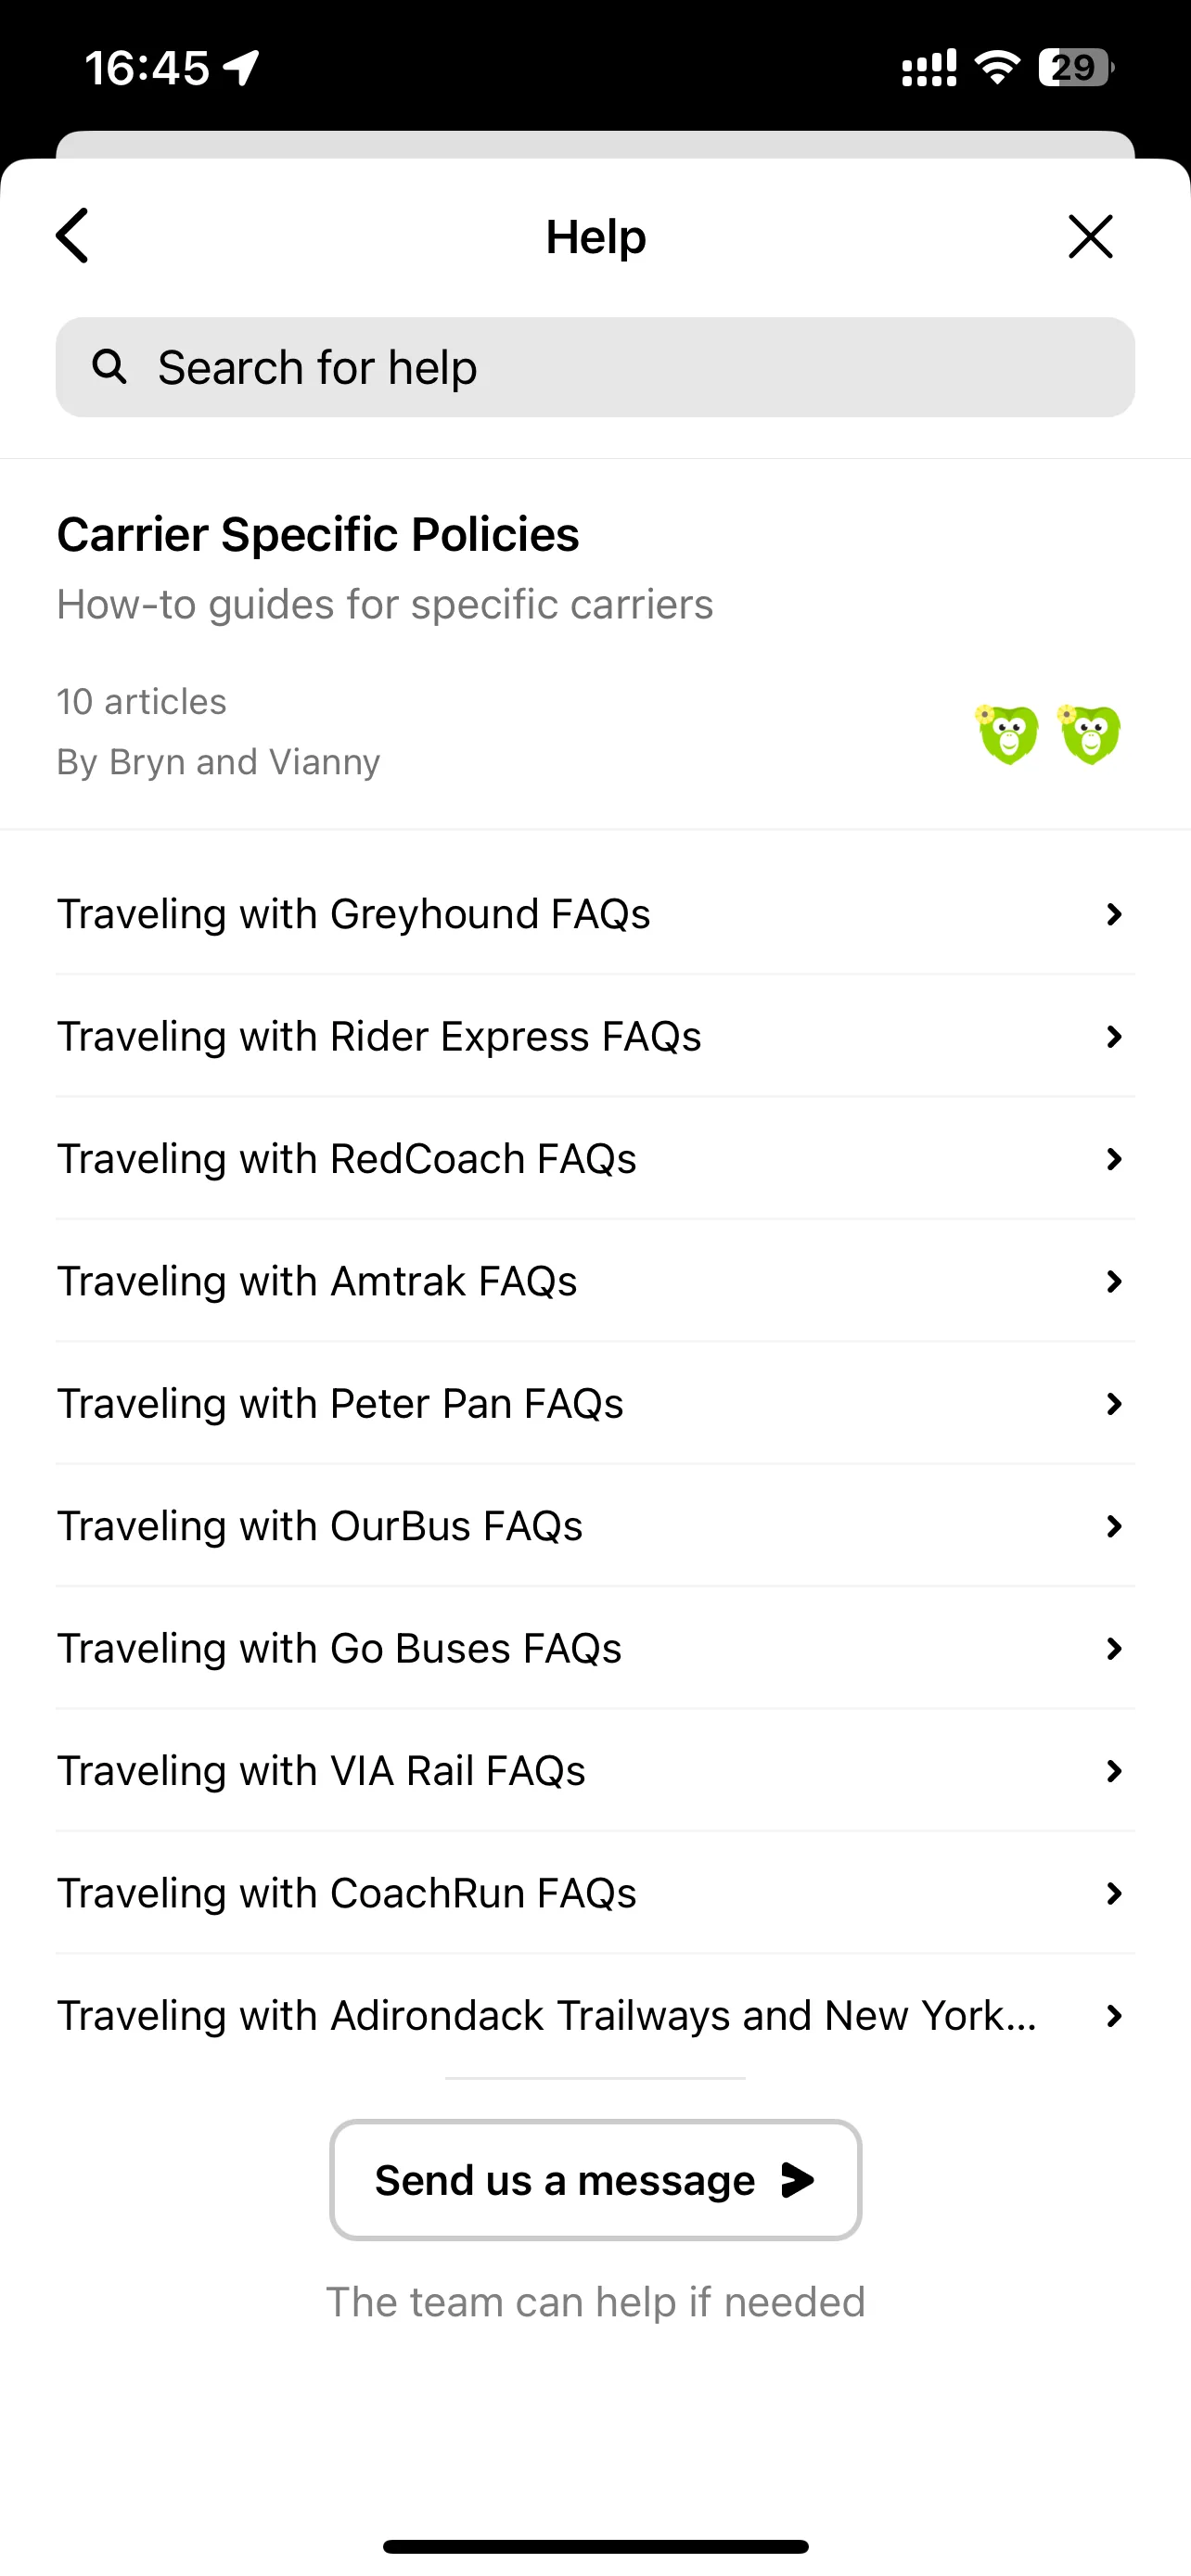Viewport: 1191px width, 2576px height.
Task: Focus the Search for help field
Action: point(595,367)
